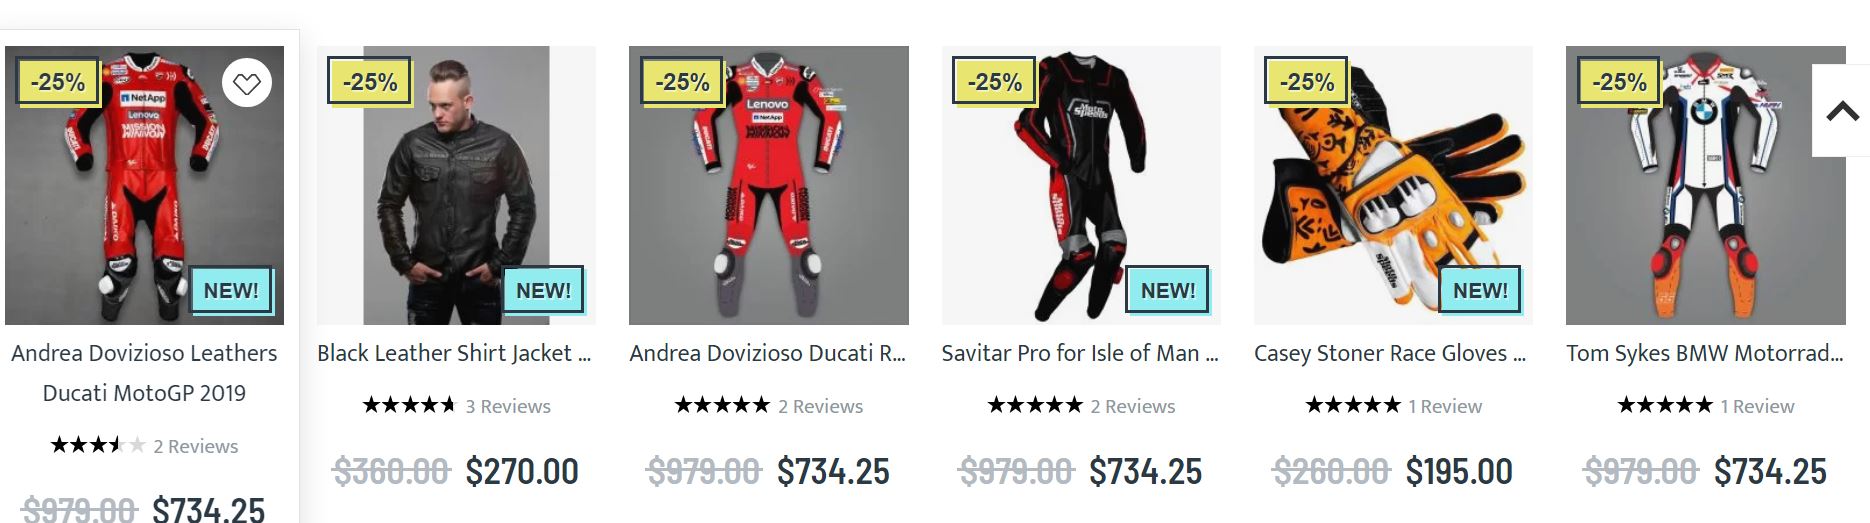Open Tom Sykes BMW Motorrad title link

point(1705,353)
